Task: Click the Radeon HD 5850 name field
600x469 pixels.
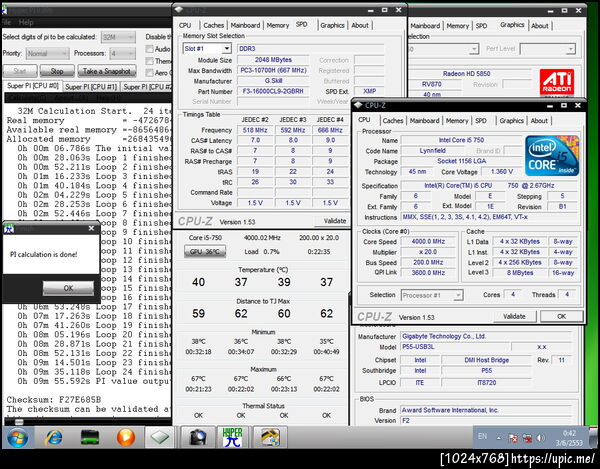Action: pos(466,73)
